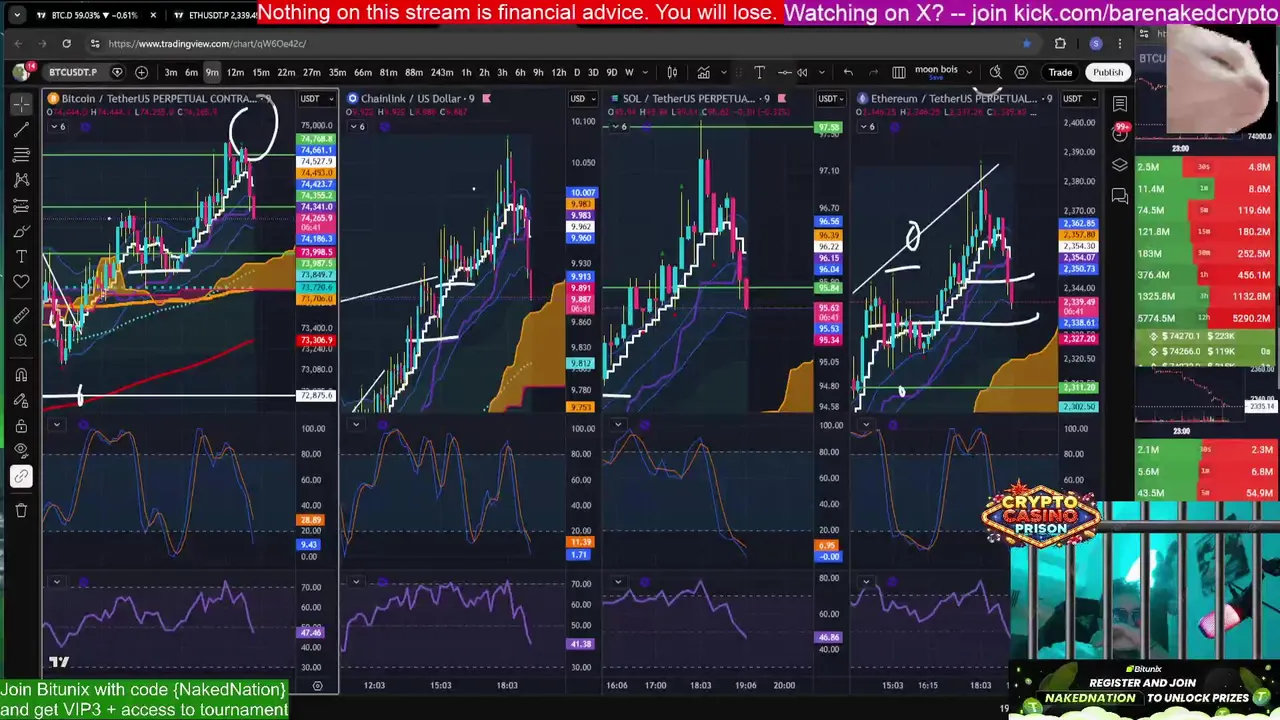This screenshot has width=1280, height=720.
Task: Change Bitcoin chart USDT currency dropdown
Action: (x=315, y=98)
